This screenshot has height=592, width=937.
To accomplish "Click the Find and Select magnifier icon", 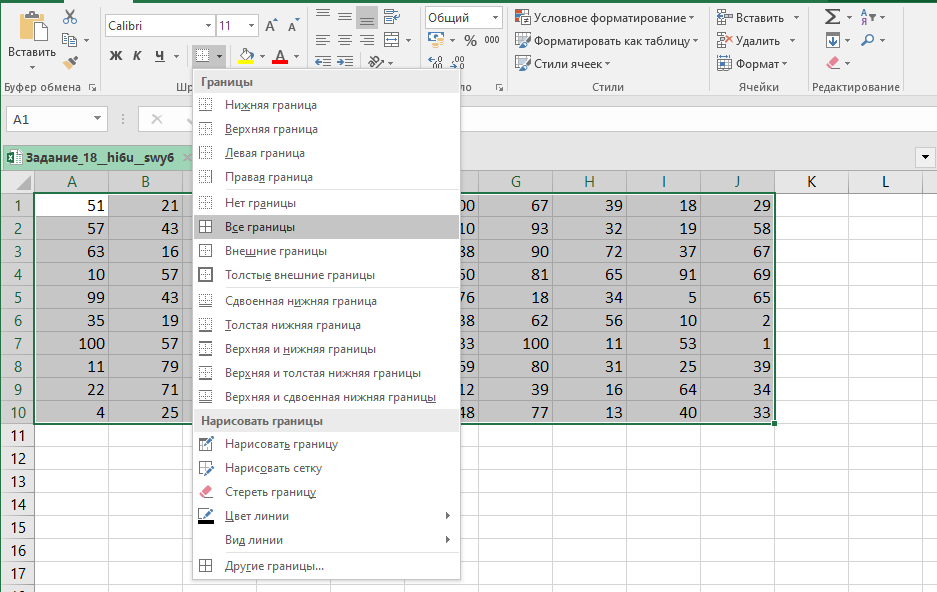I will pyautogui.click(x=866, y=40).
